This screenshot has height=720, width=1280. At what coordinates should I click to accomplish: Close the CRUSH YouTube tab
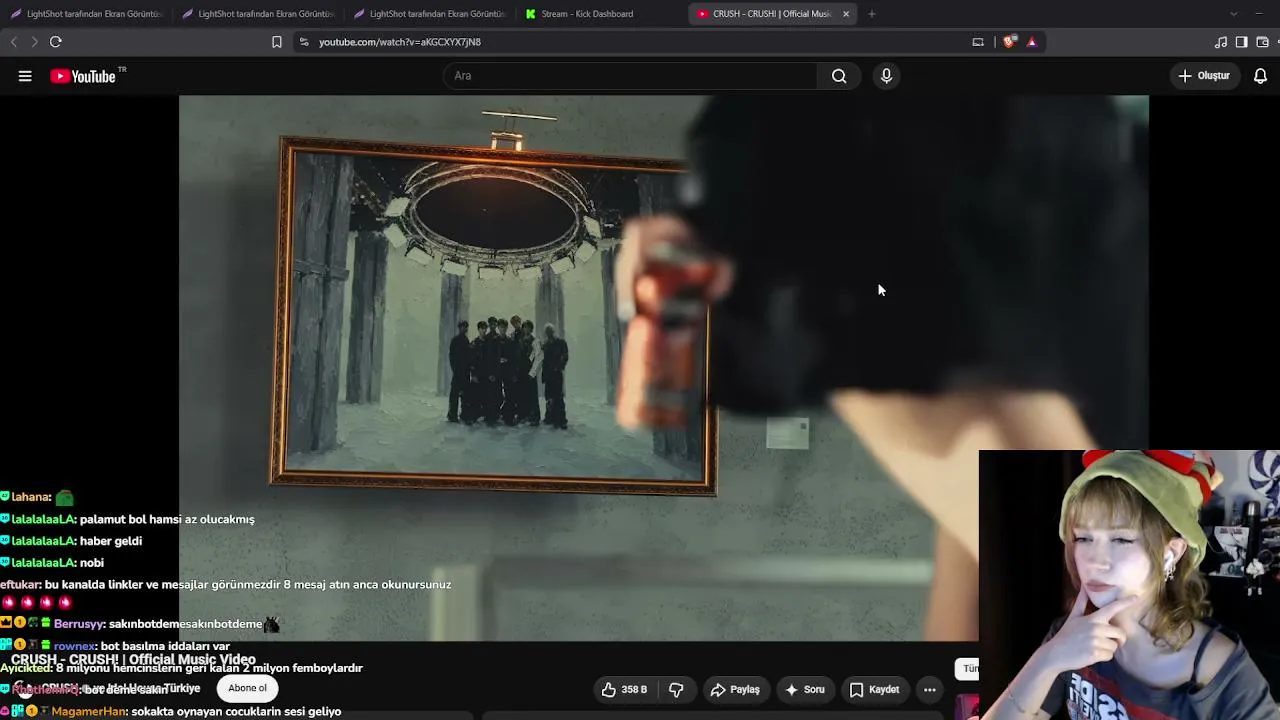(846, 14)
